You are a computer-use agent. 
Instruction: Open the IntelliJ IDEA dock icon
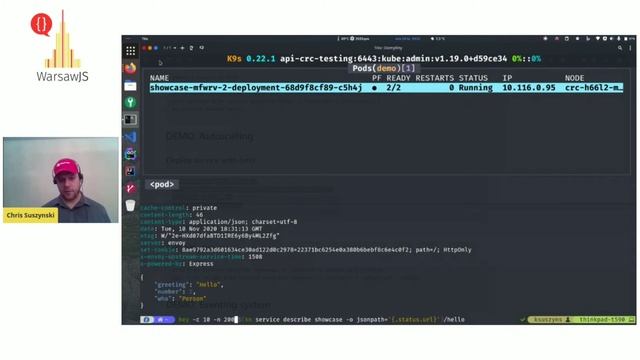131,171
